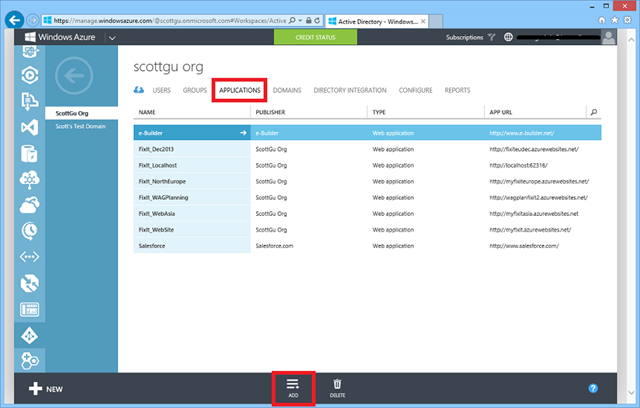This screenshot has height=408, width=640.
Task: Open the Networks sidebar icon
Action: (x=29, y=257)
